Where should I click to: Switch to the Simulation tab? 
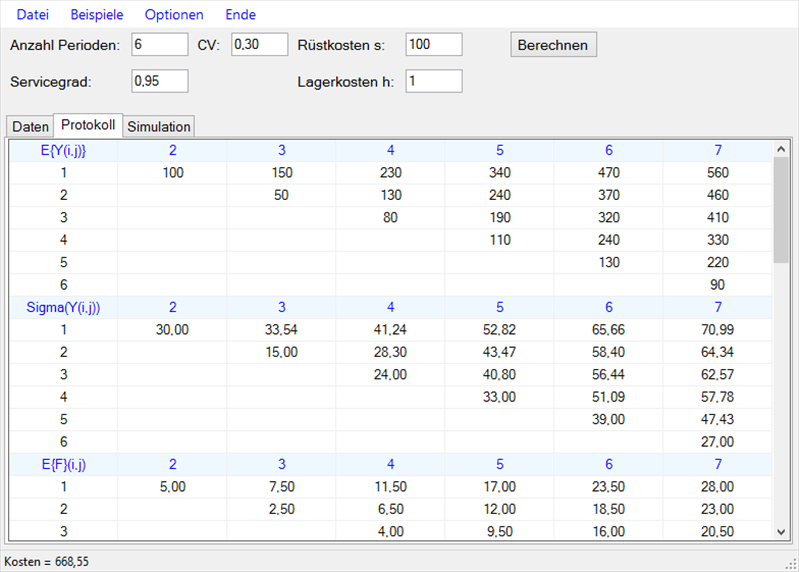pos(159,127)
